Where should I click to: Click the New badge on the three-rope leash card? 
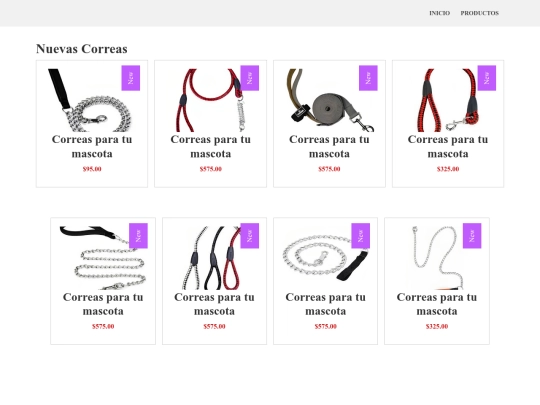[250, 236]
